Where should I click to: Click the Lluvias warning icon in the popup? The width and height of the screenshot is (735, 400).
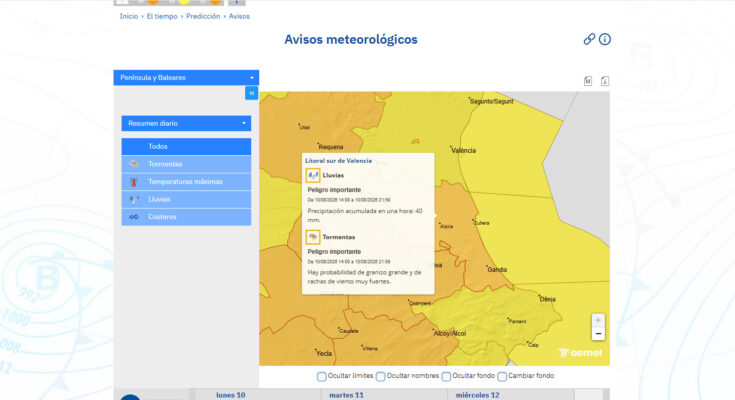pyautogui.click(x=313, y=175)
